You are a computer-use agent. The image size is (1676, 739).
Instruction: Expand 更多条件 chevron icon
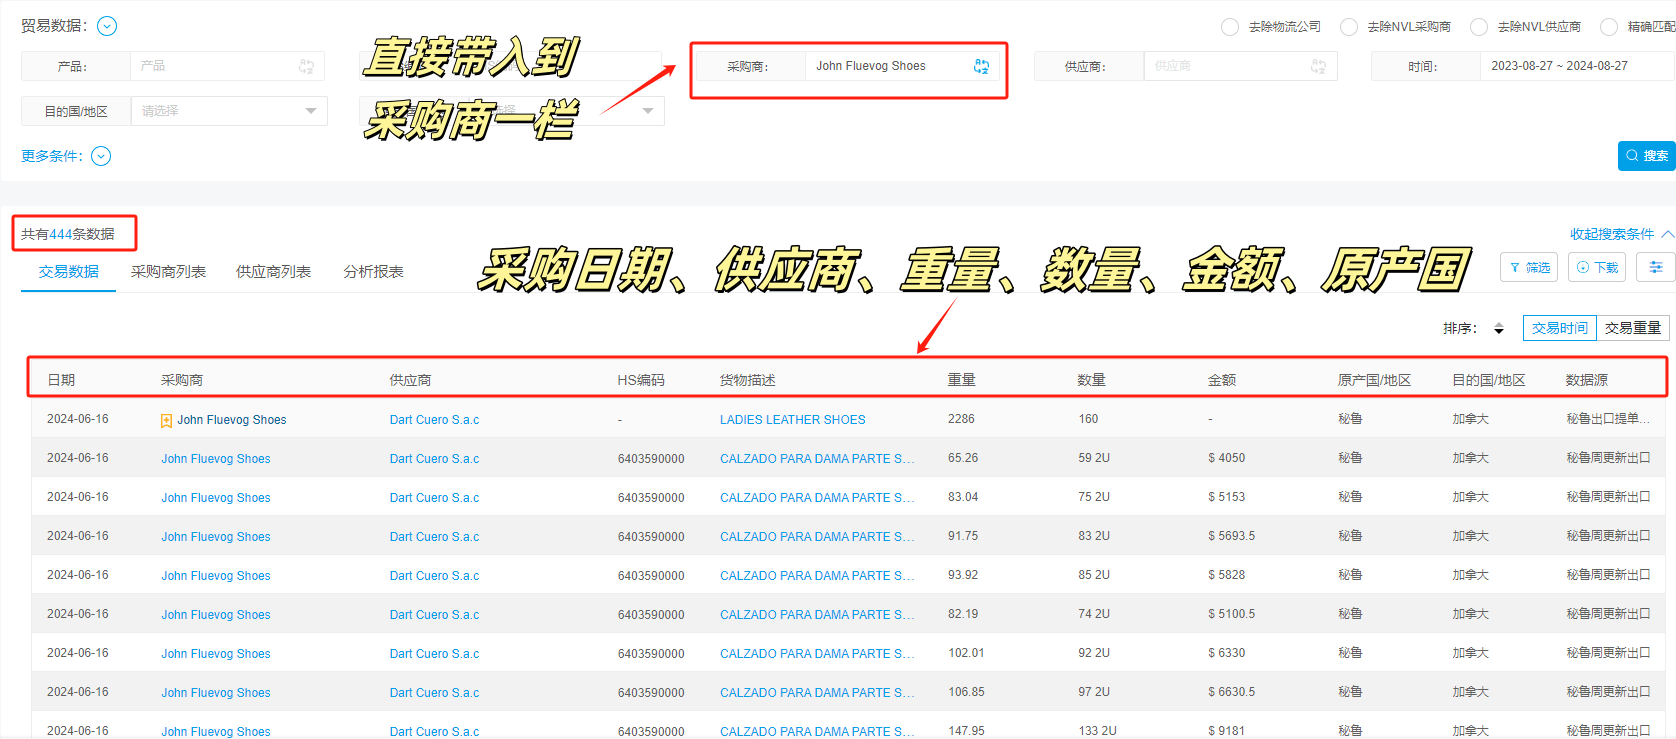[x=101, y=156]
